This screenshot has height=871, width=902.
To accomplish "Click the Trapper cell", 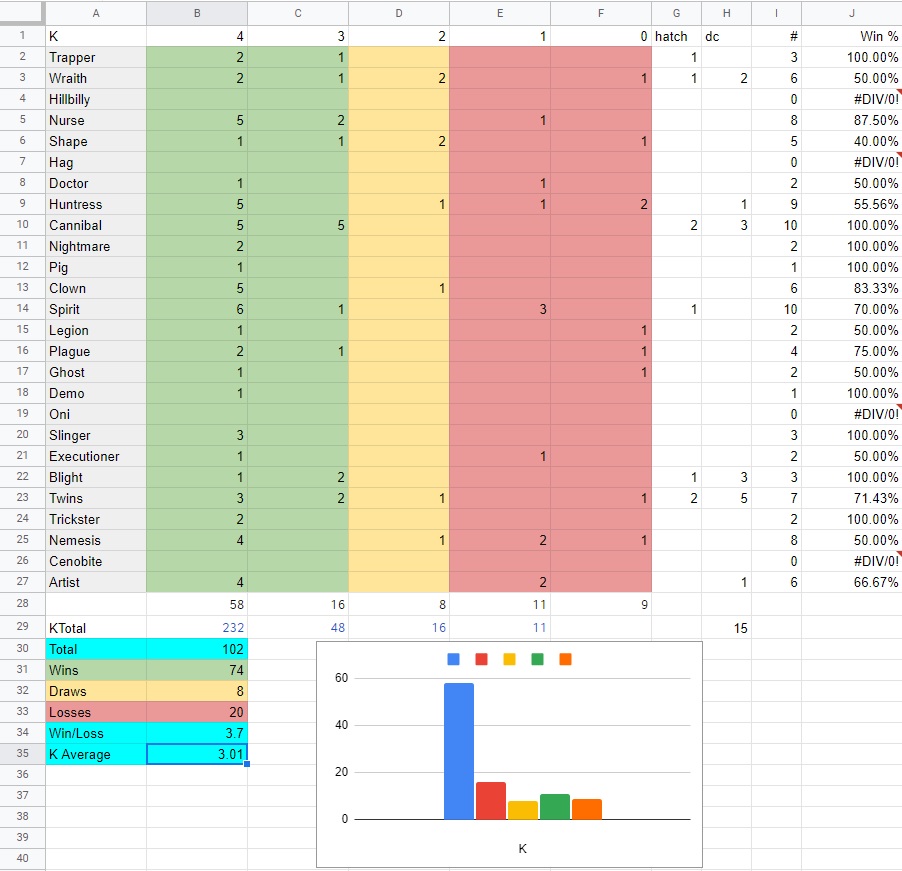I will pyautogui.click(x=96, y=57).
